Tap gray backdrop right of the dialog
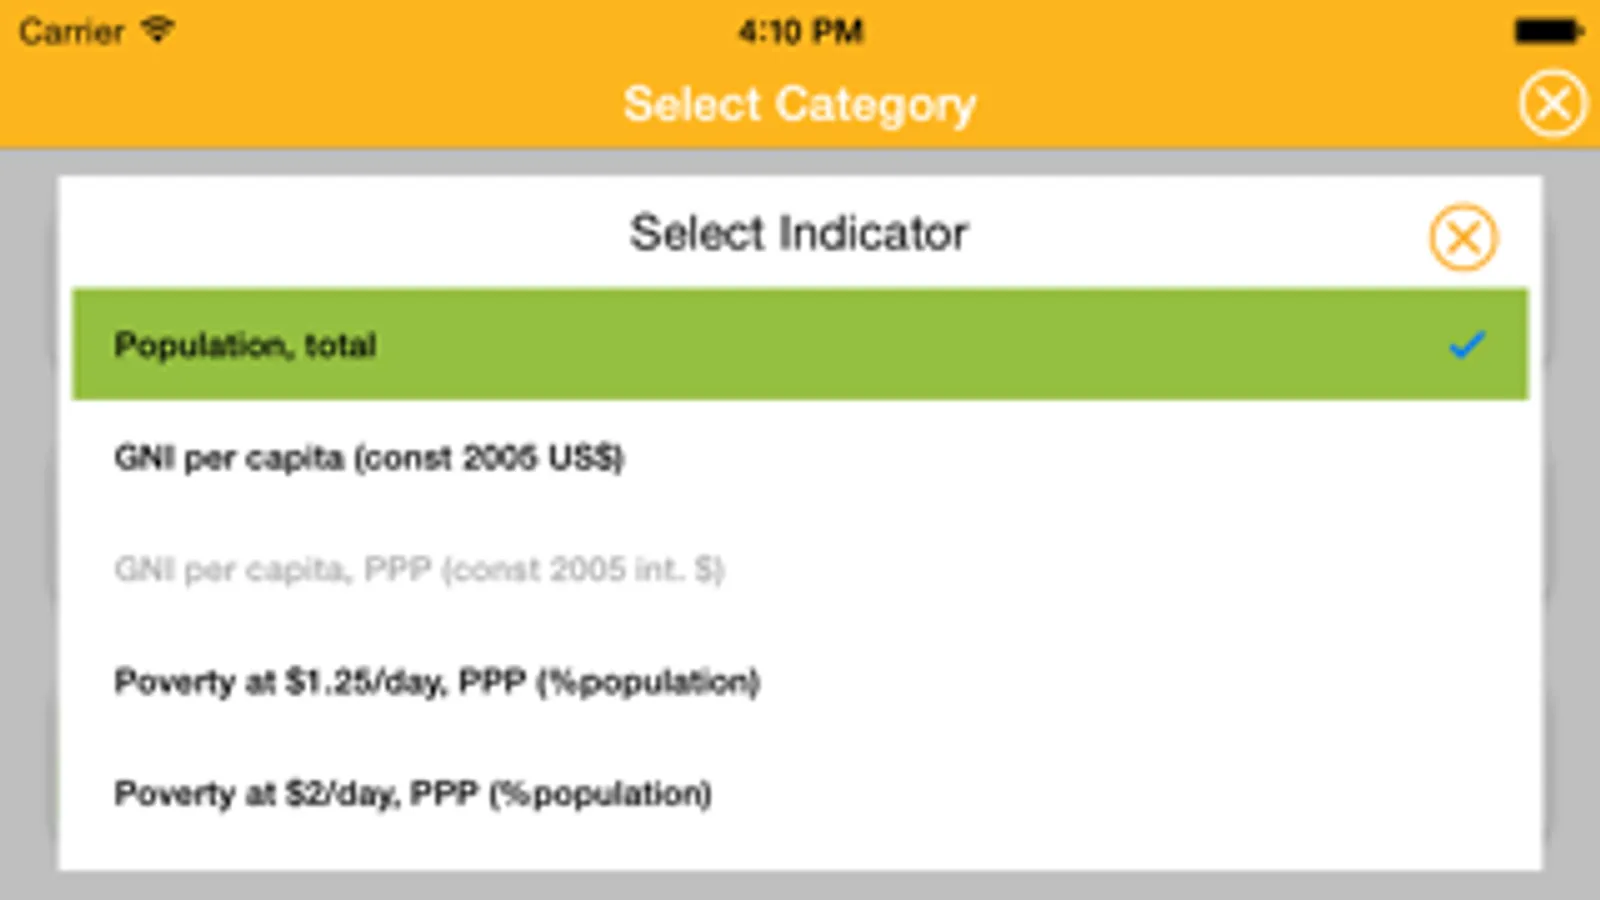Image resolution: width=1600 pixels, height=900 pixels. (1572, 520)
